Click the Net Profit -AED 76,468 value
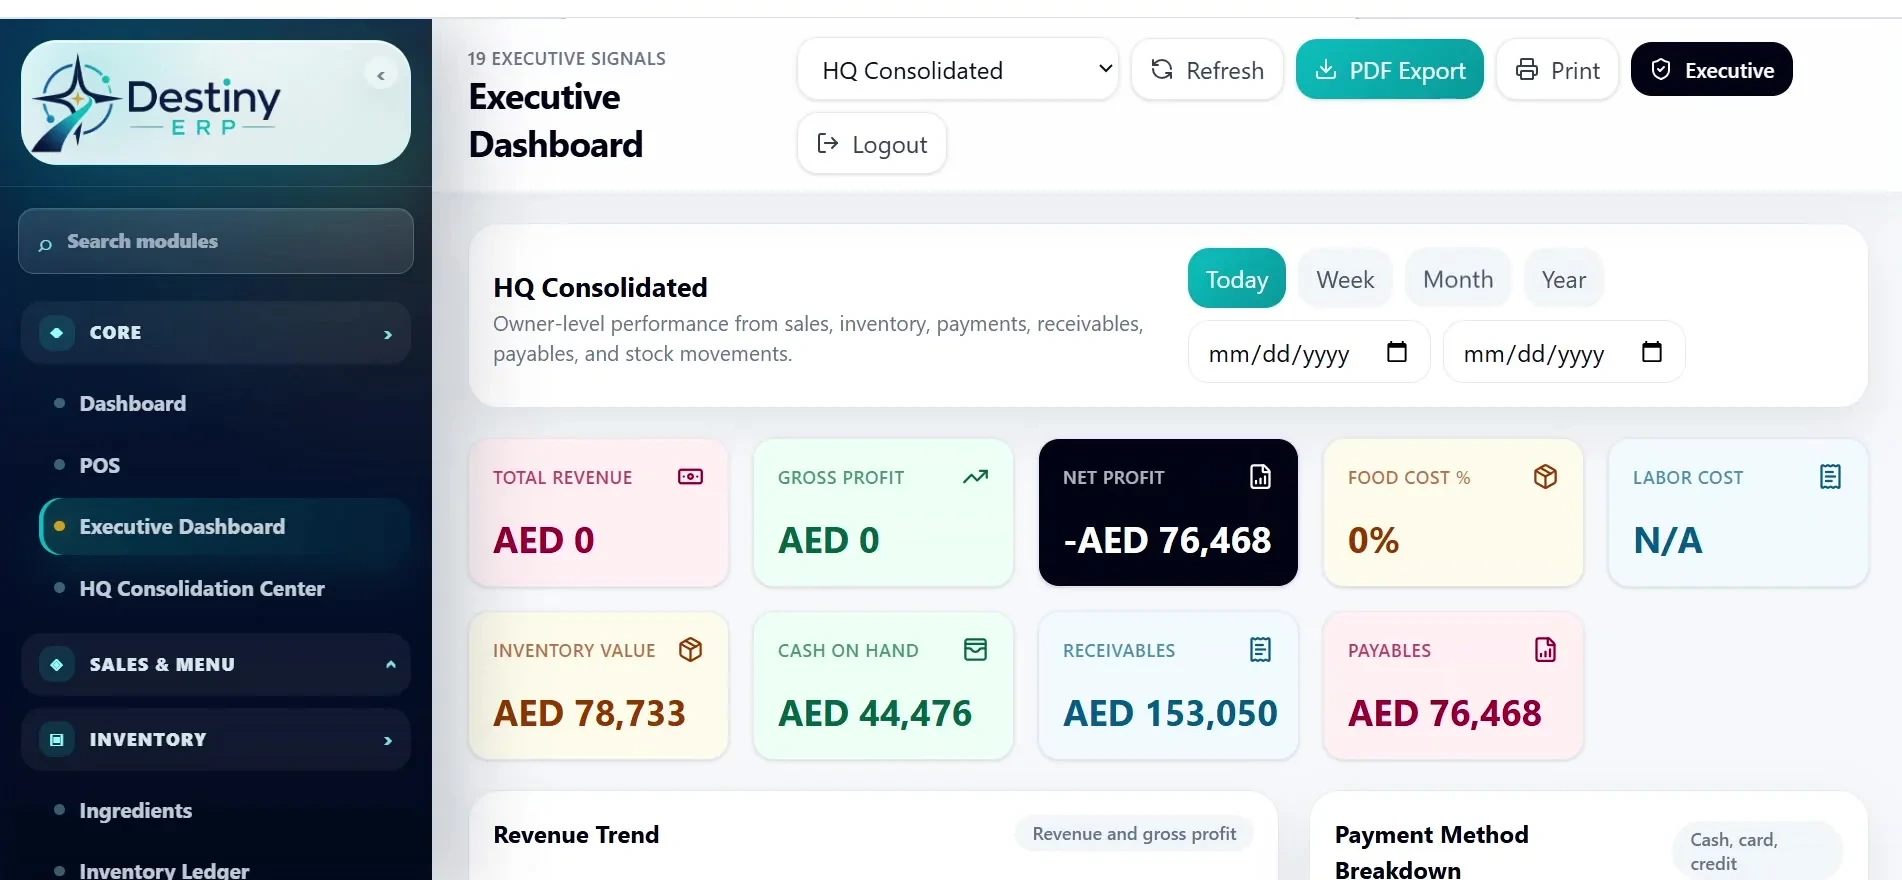 (x=1167, y=541)
